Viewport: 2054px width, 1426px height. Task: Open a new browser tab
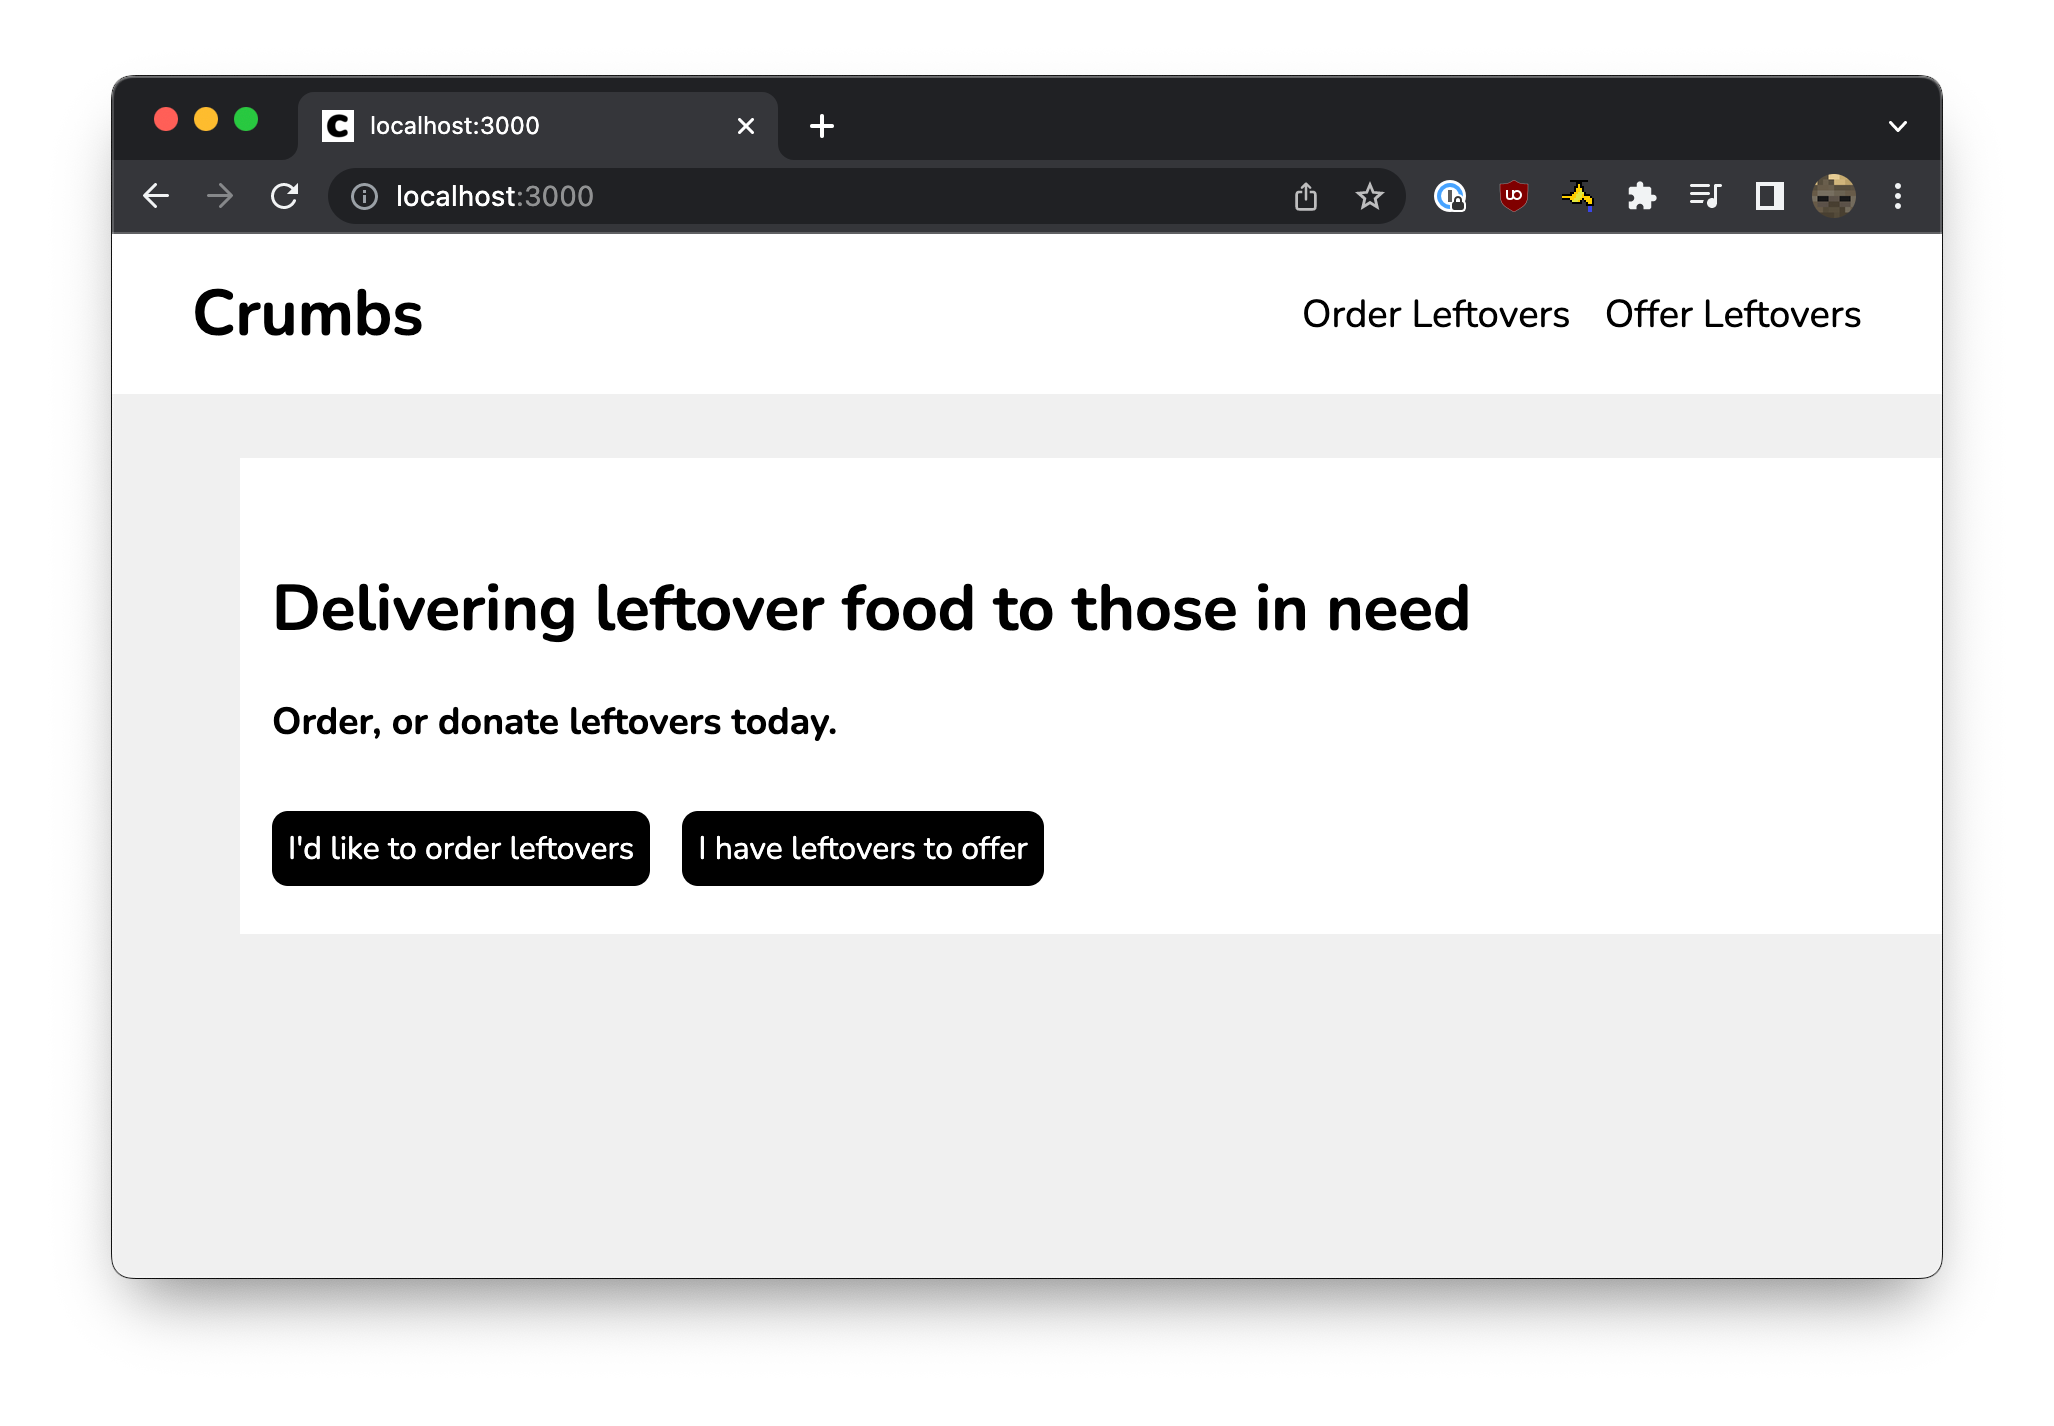(822, 125)
